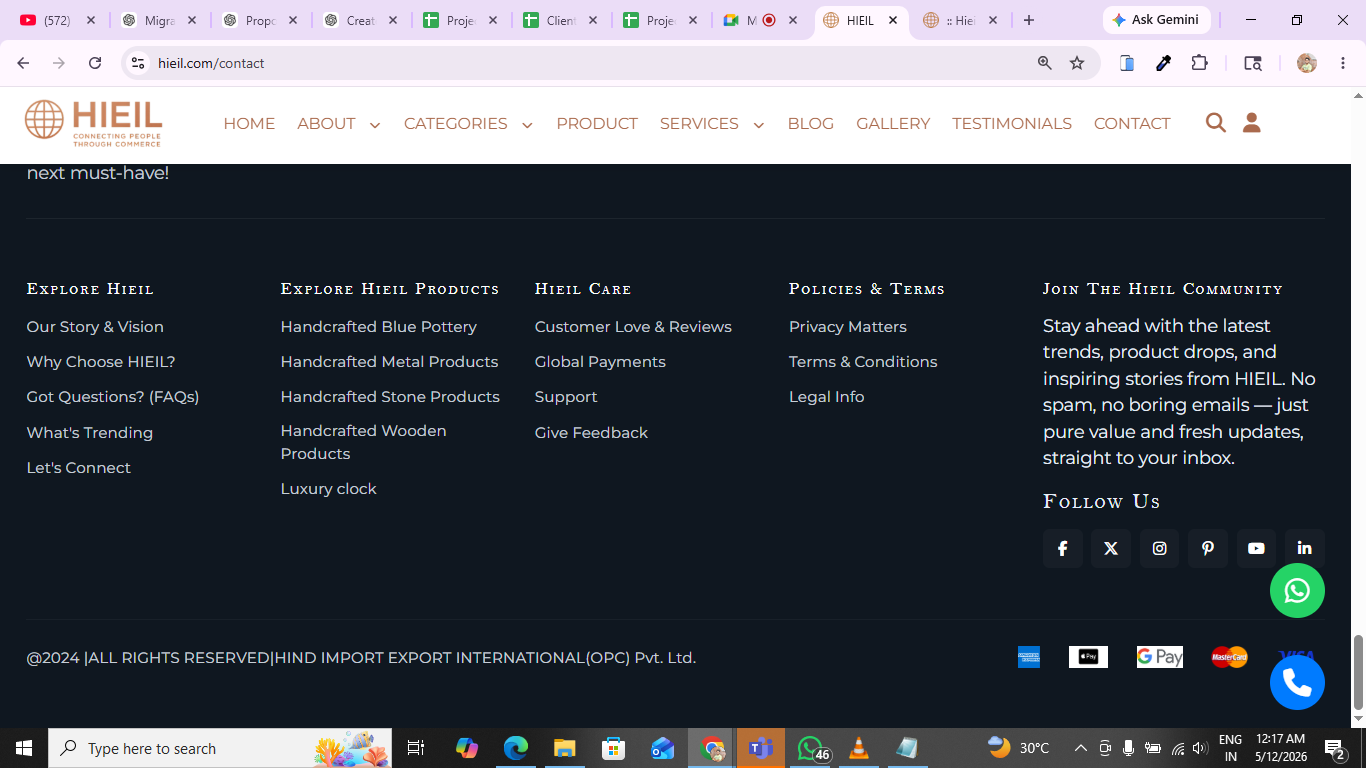Click the American Express payment icon
This screenshot has height=768, width=1366.
(1029, 657)
